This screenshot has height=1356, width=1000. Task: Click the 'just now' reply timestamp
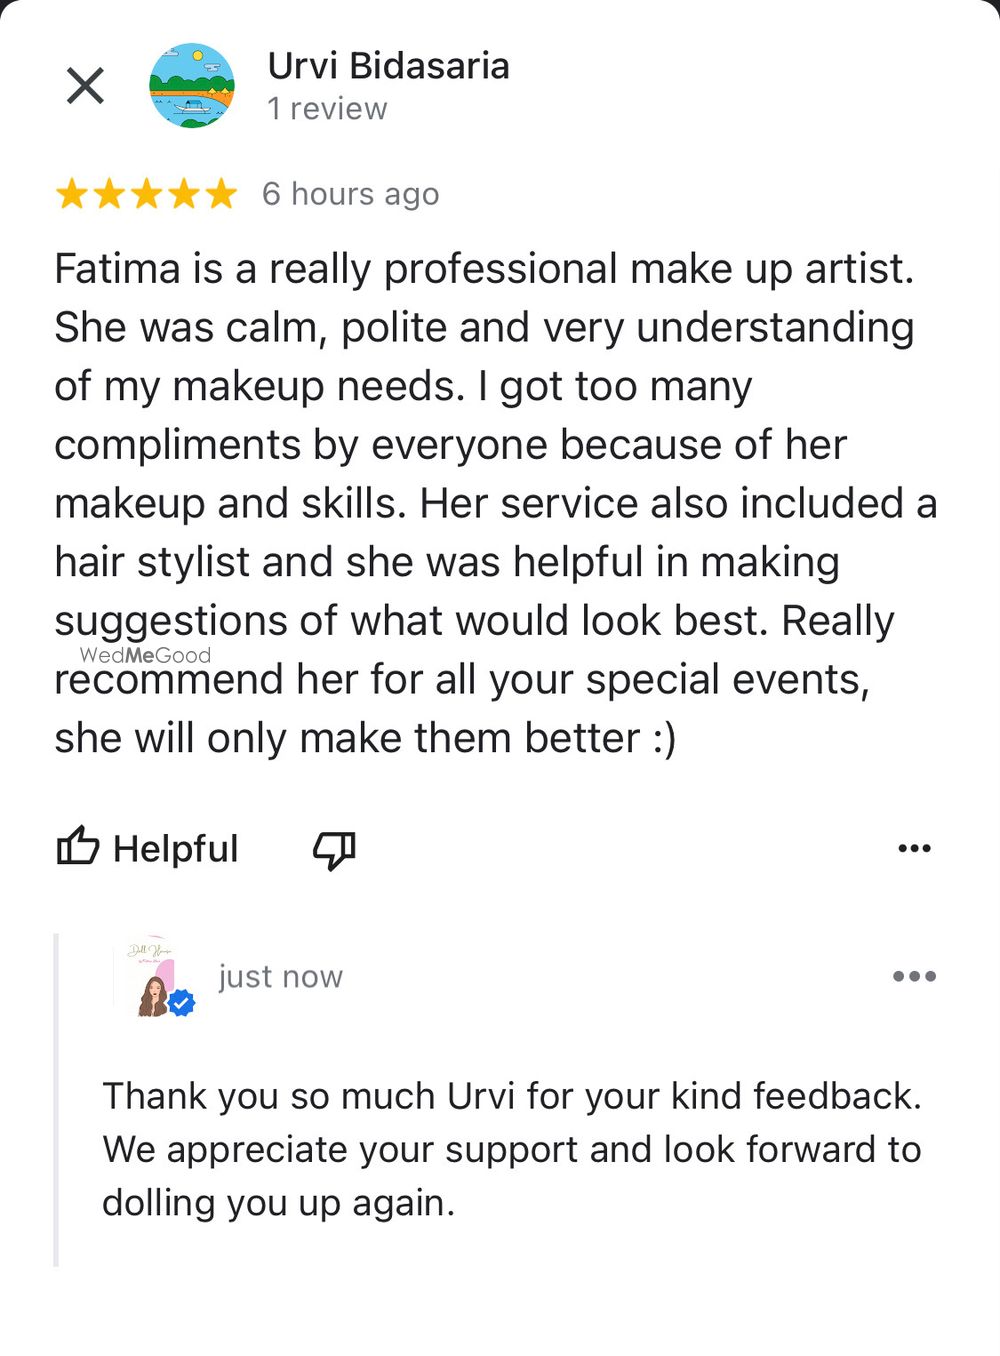click(280, 976)
